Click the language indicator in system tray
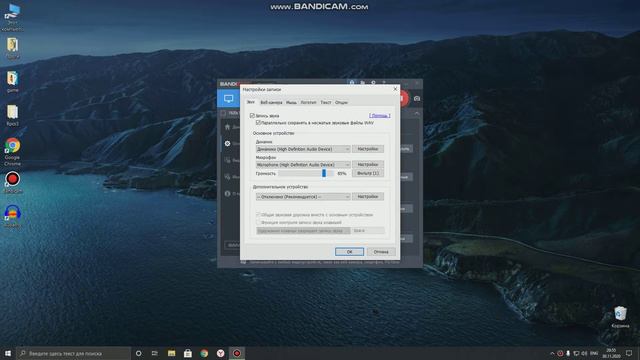 594,353
